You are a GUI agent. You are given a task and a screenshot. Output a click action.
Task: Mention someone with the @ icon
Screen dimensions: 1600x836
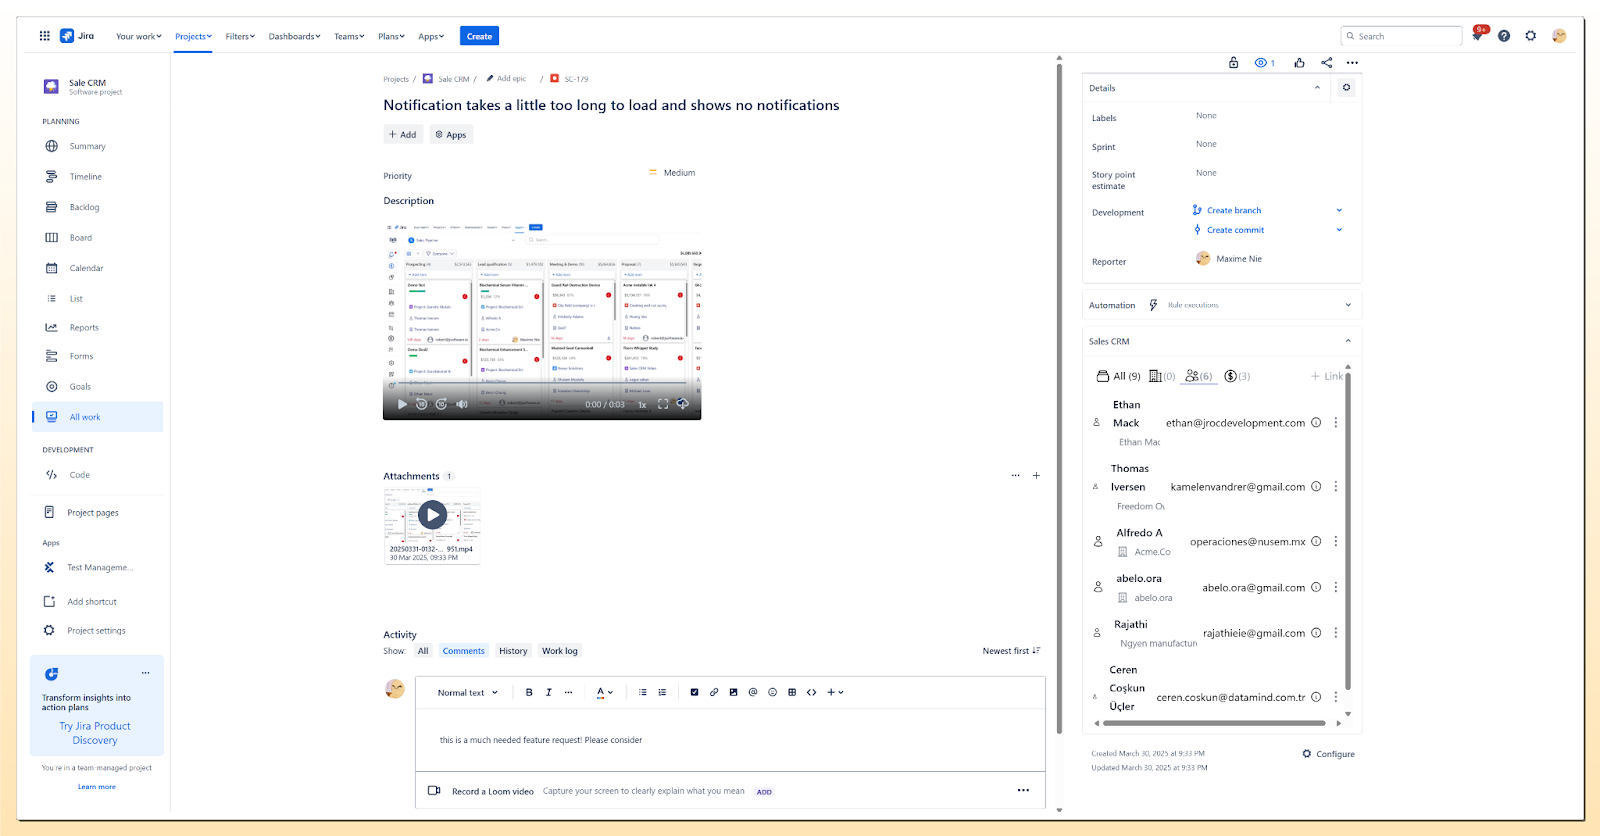point(753,692)
